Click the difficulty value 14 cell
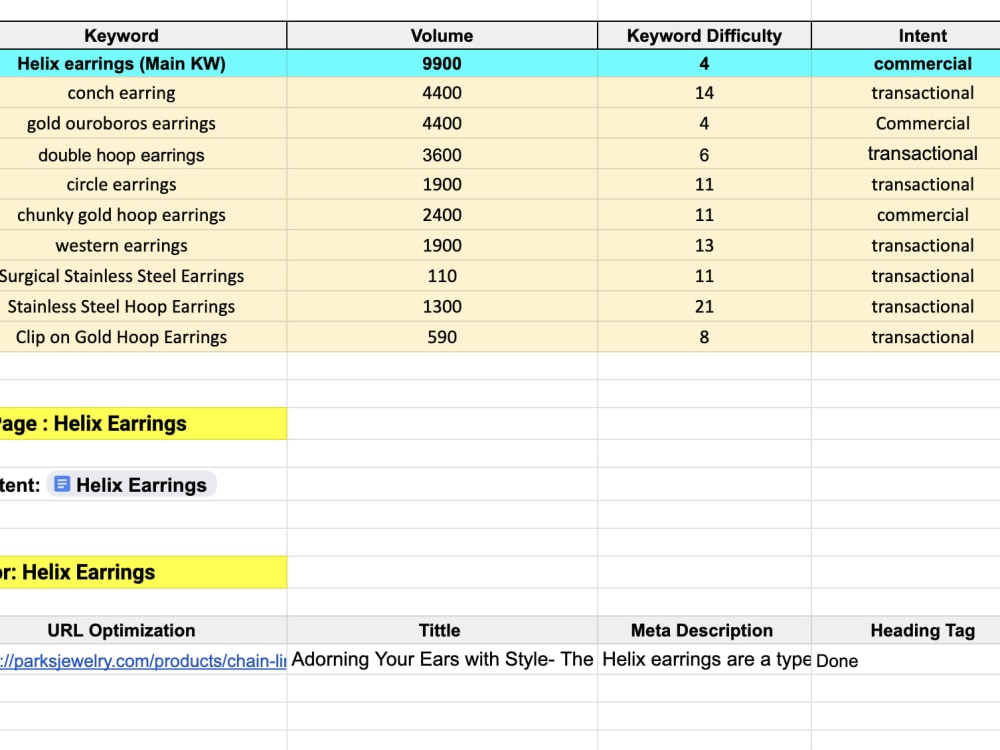1000x750 pixels. [704, 93]
